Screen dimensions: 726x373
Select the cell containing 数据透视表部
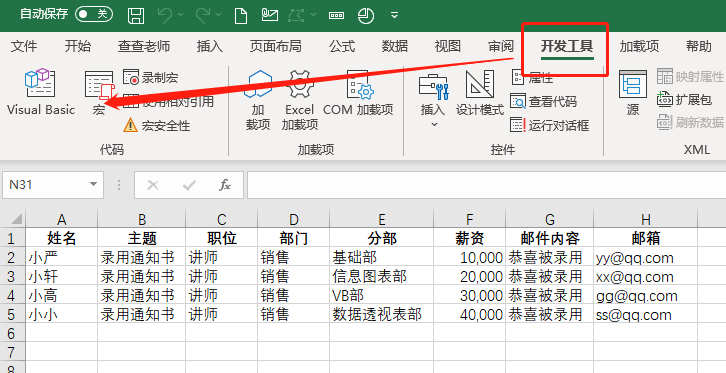coord(382,314)
